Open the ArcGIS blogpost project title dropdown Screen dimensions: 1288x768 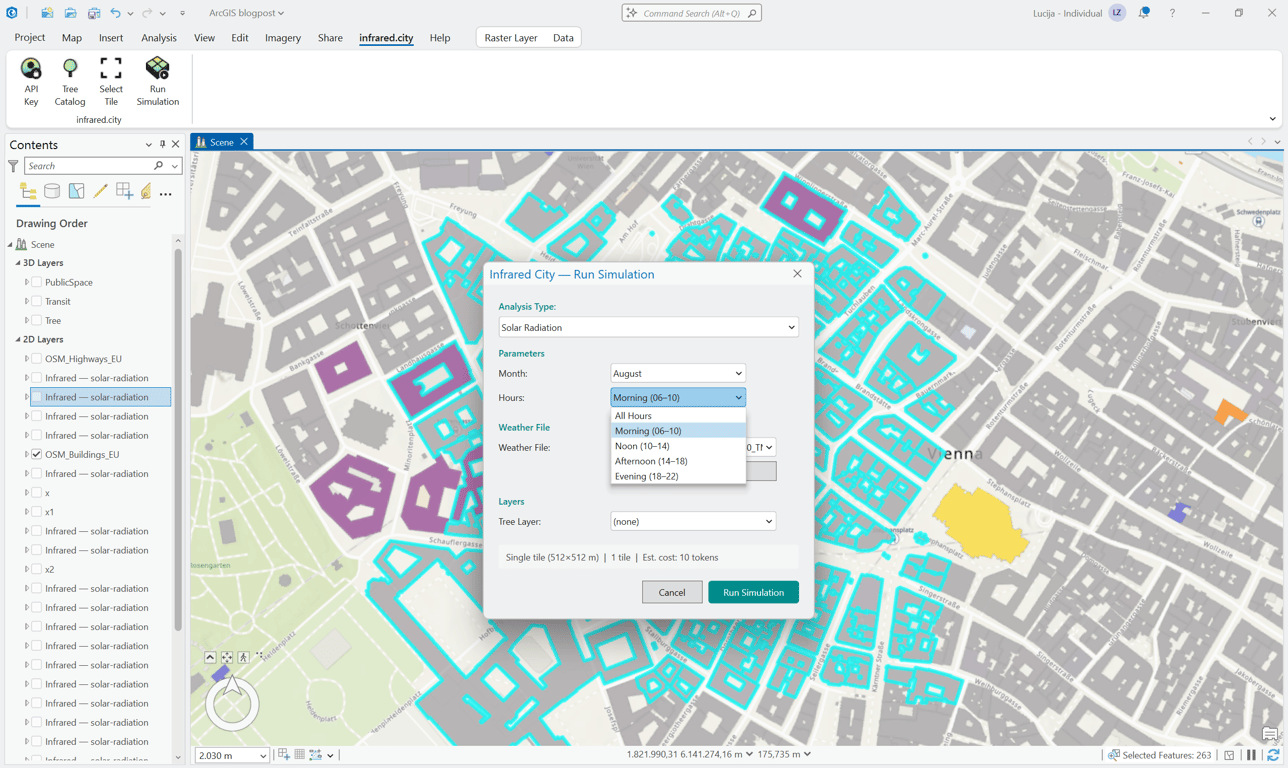point(246,13)
